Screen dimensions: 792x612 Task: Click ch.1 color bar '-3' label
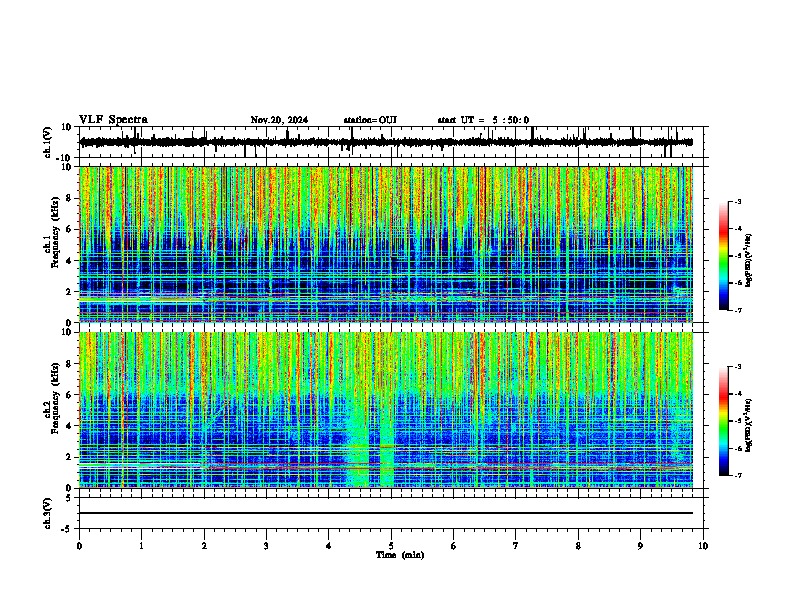(x=737, y=201)
